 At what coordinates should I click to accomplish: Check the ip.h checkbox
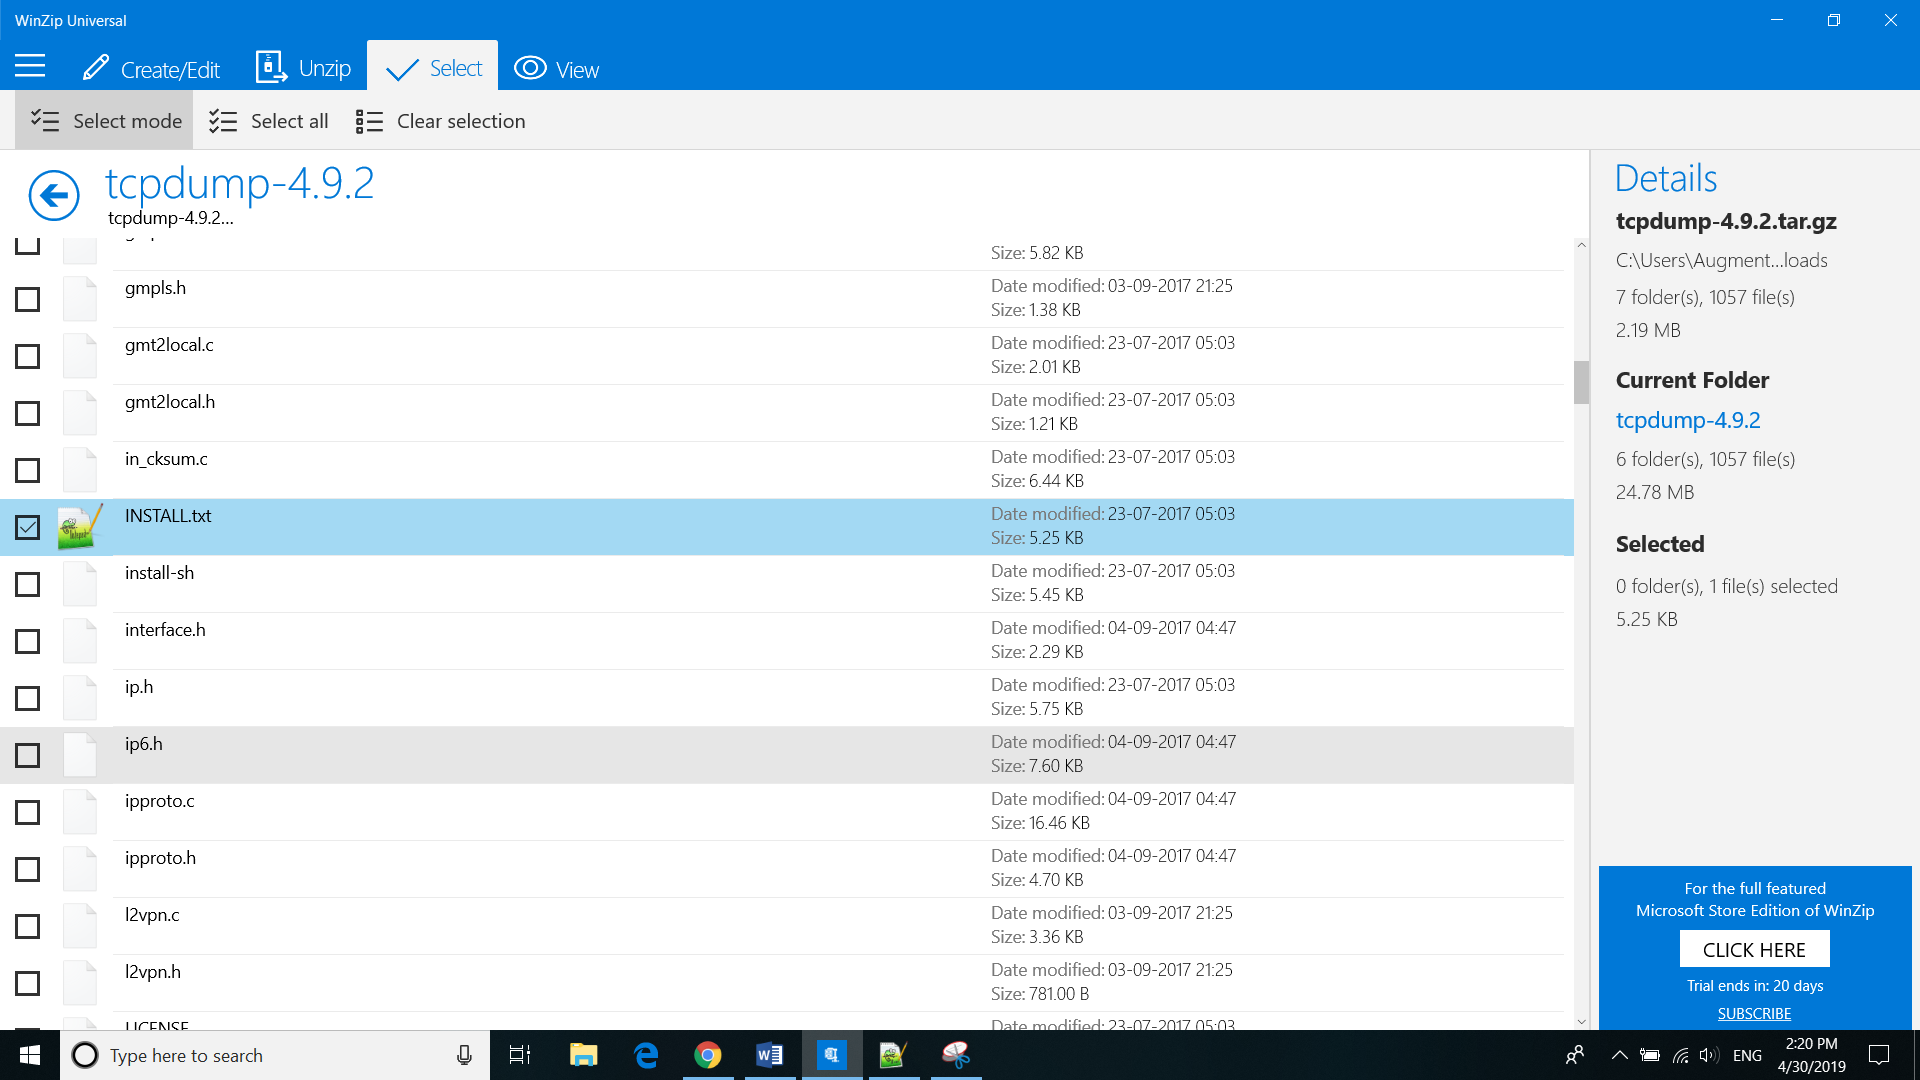(28, 698)
